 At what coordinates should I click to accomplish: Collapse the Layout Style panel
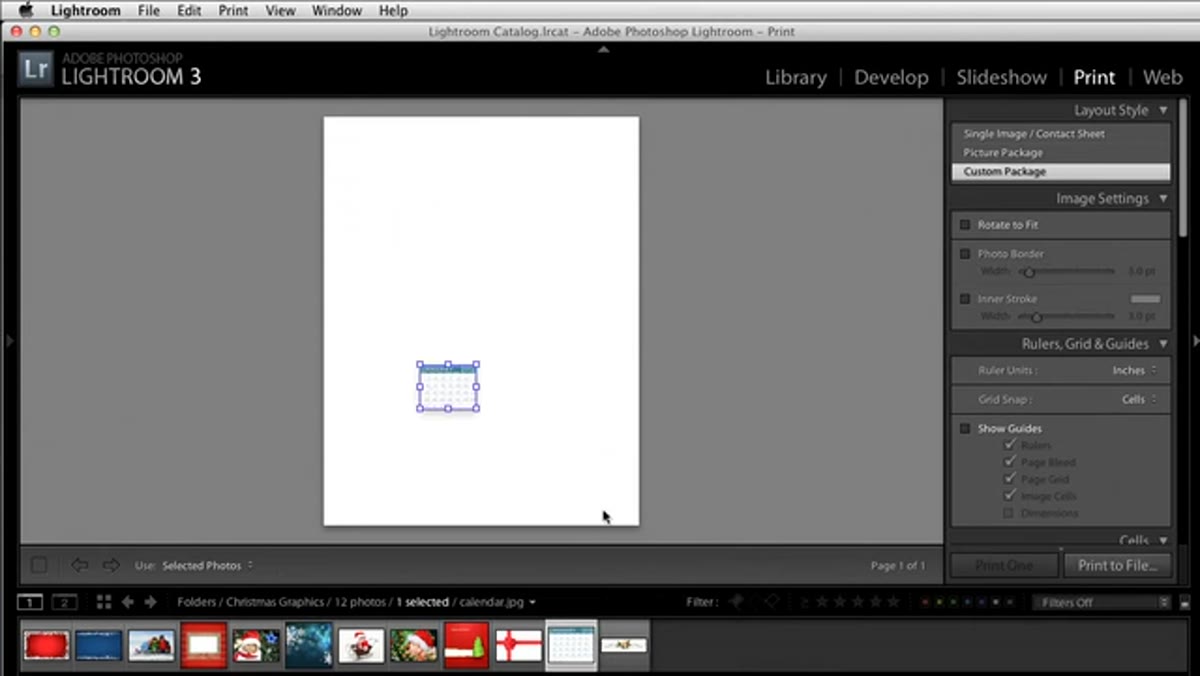pyautogui.click(x=1163, y=110)
